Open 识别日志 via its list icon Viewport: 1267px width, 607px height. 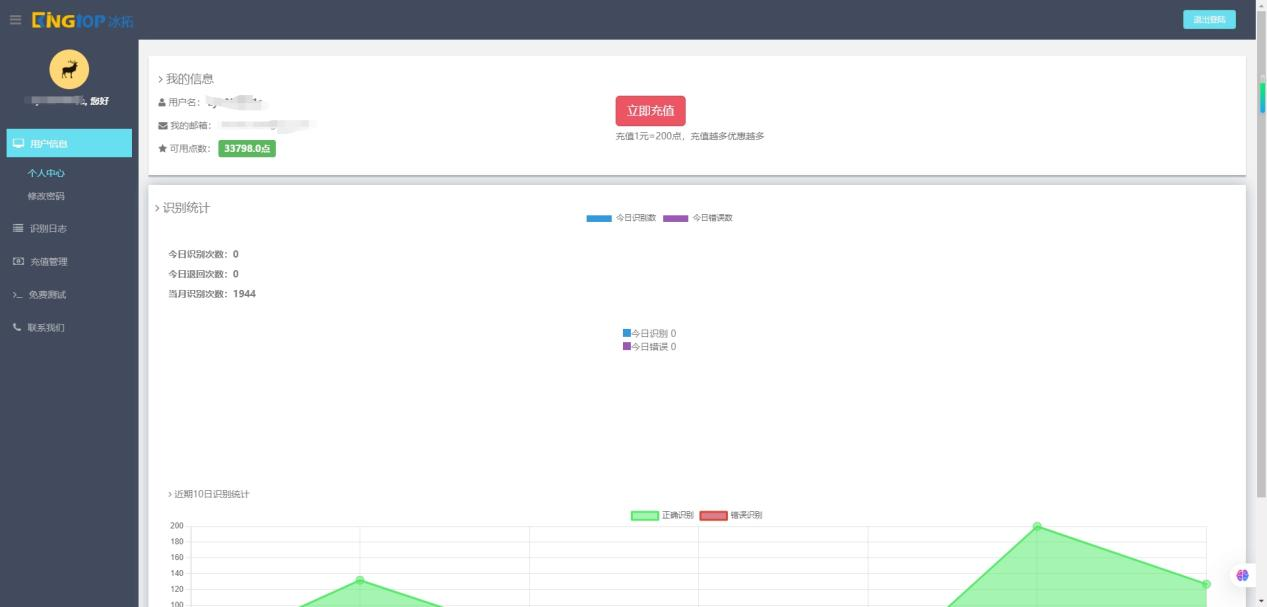[x=17, y=229]
